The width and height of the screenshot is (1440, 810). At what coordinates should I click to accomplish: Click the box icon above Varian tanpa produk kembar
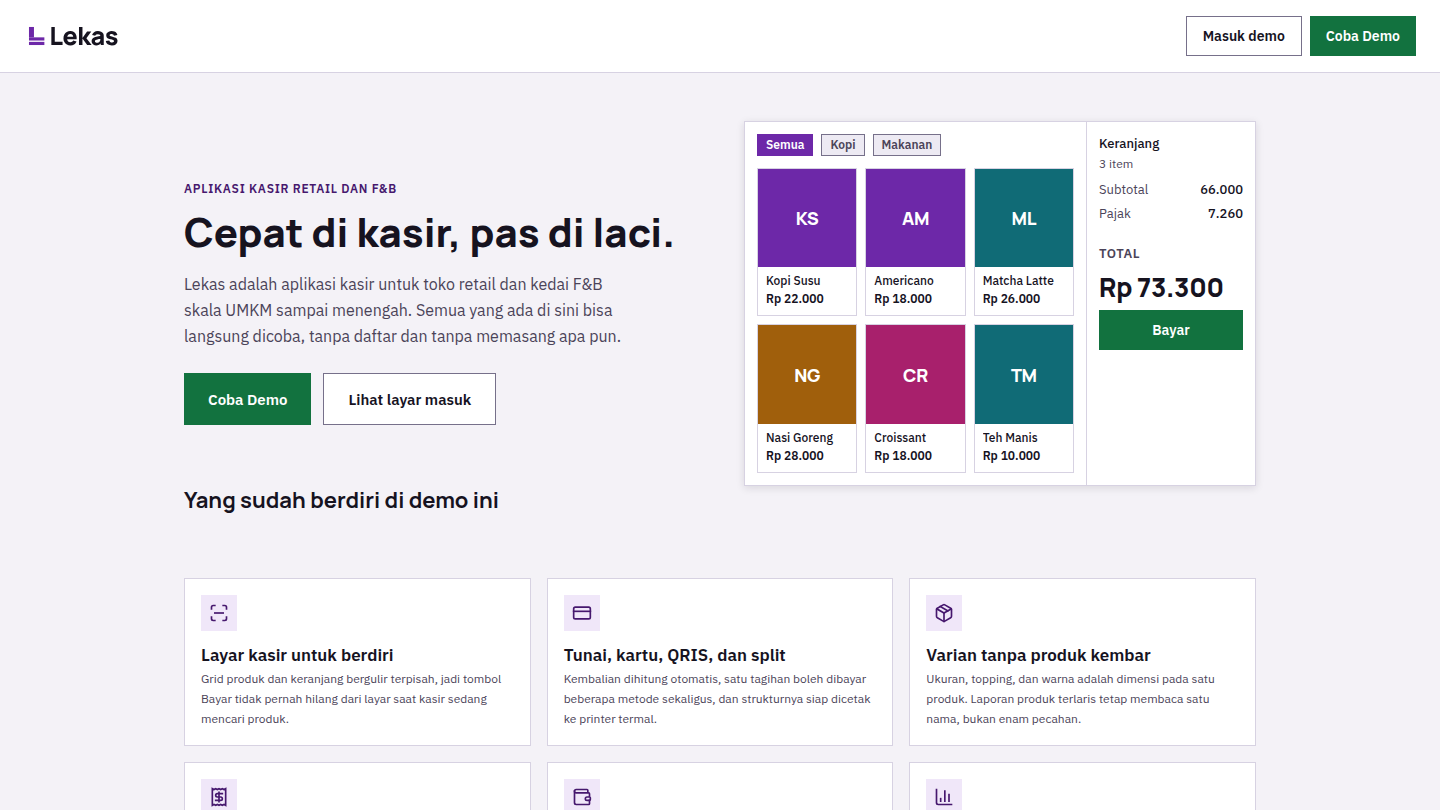(x=944, y=613)
